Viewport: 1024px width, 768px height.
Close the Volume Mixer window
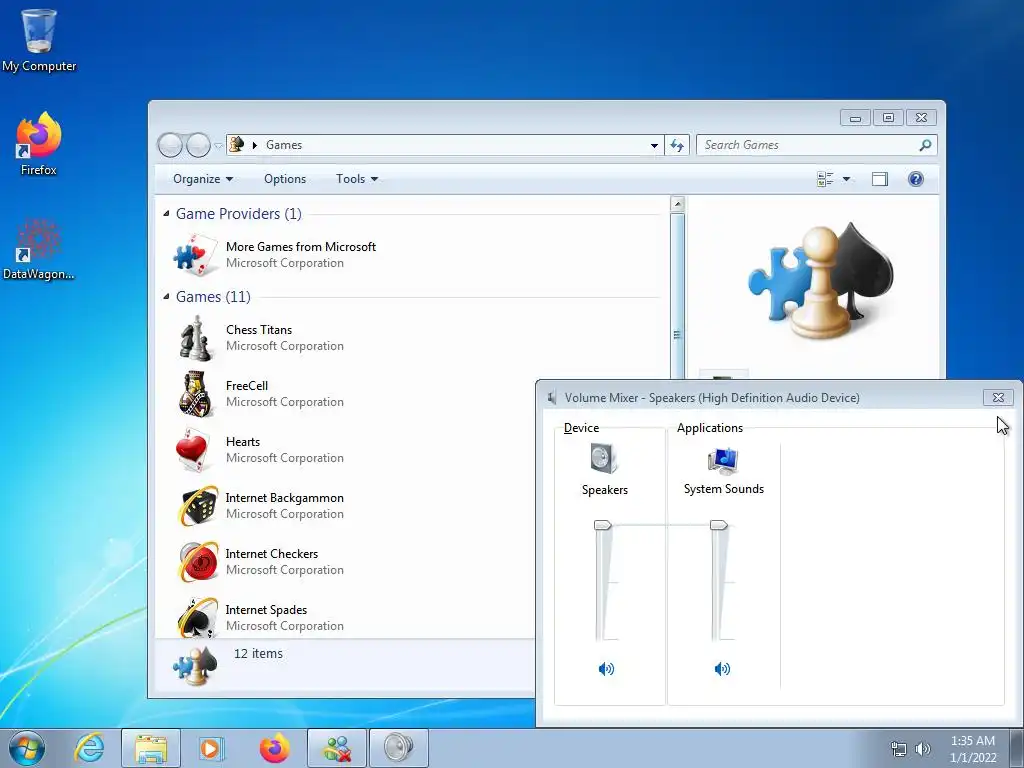click(x=998, y=397)
